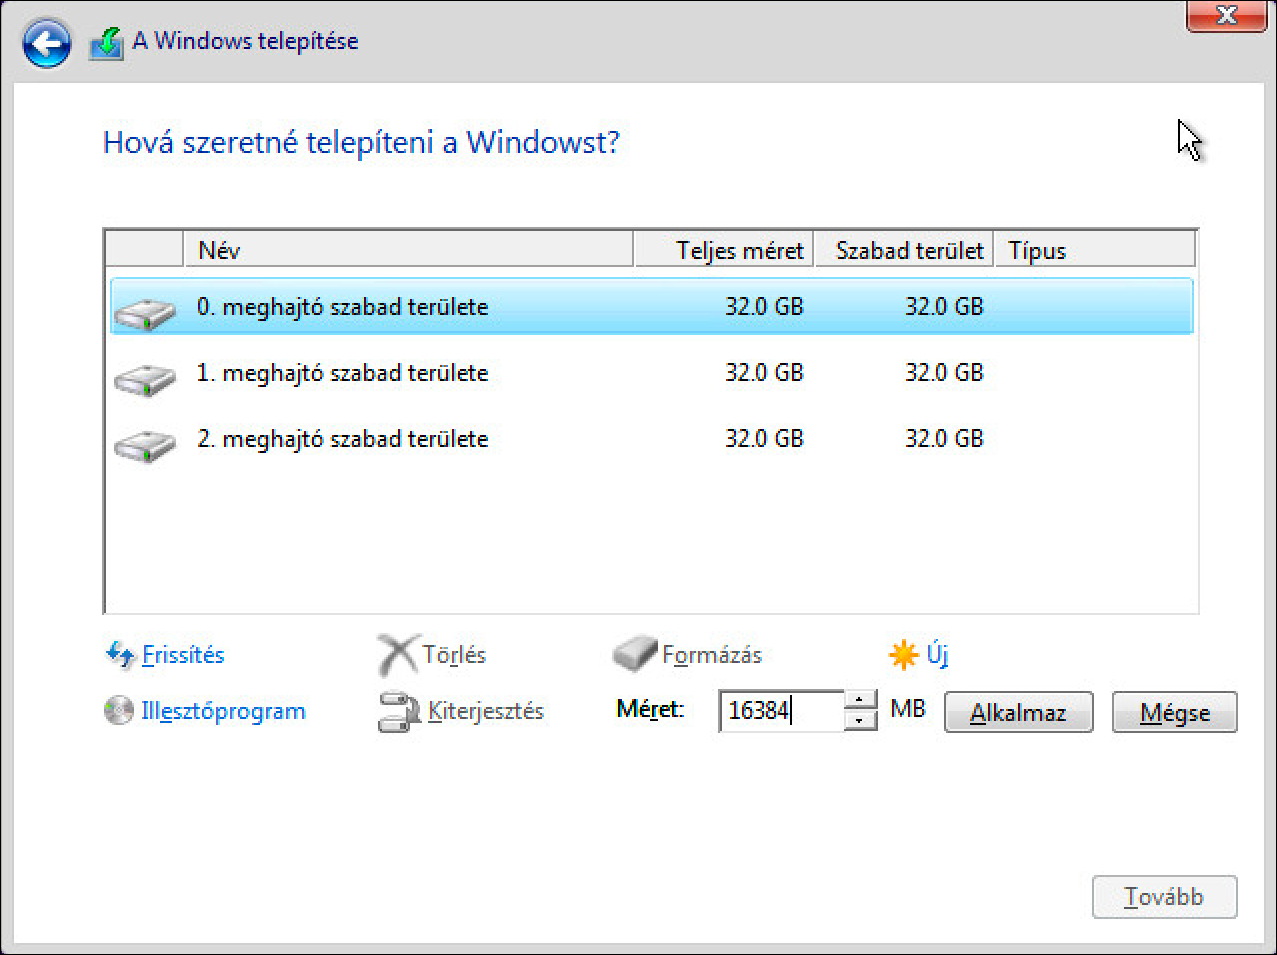Viewport: 1277px width, 955px height.
Task: Click the Frissítés refresh arrows icon
Action: tap(120, 655)
